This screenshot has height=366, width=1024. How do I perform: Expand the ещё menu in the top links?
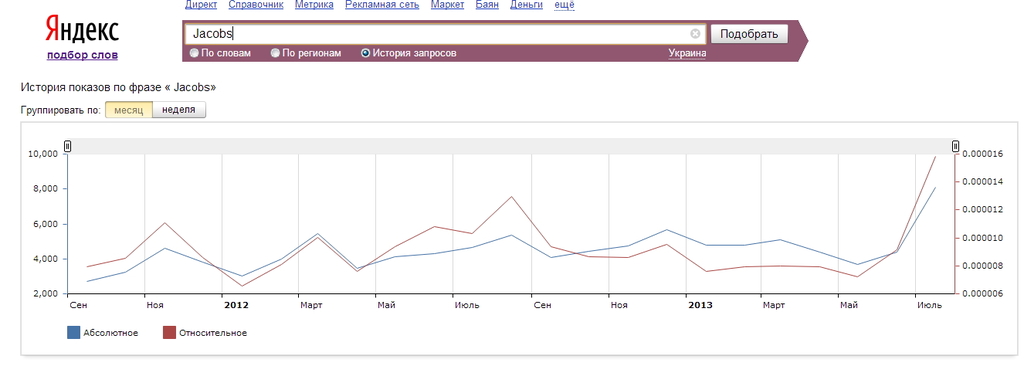564,5
